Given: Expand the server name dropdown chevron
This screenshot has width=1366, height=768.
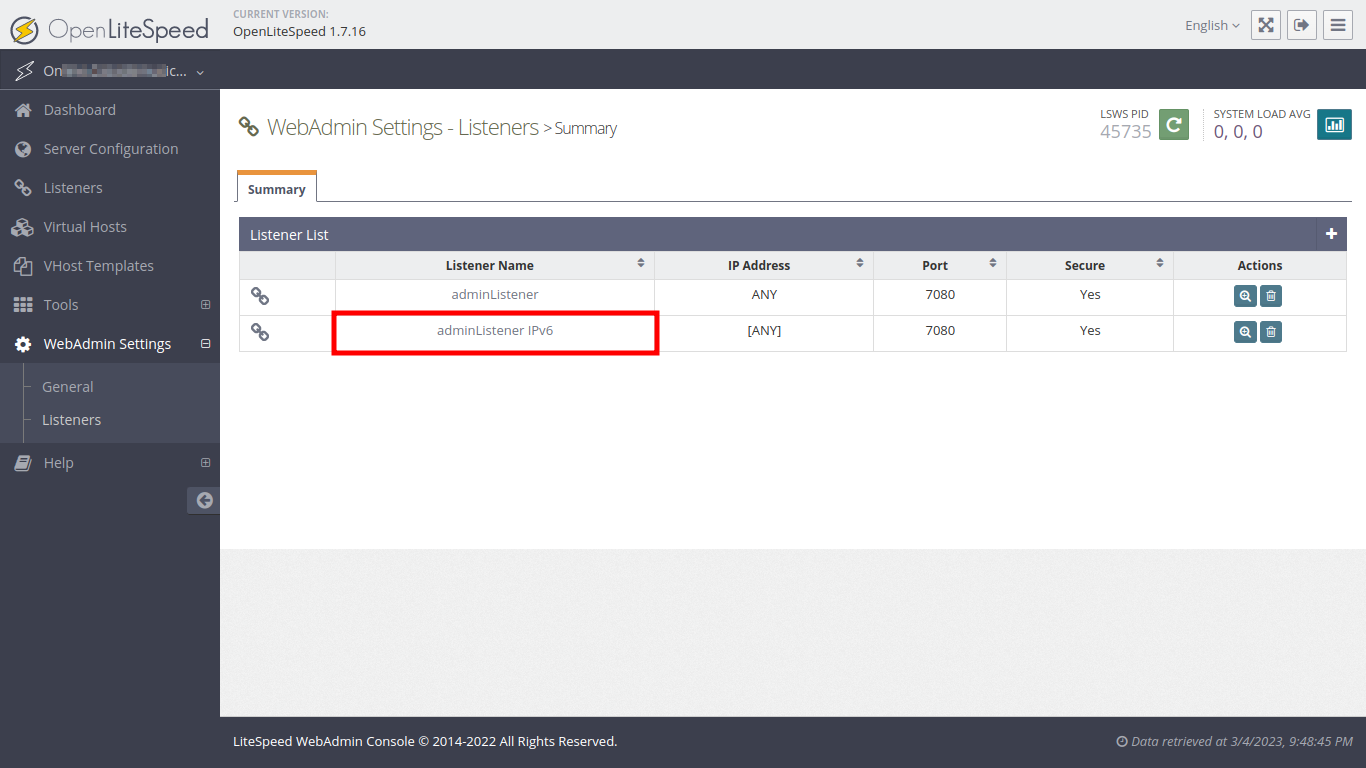Looking at the screenshot, I should [200, 72].
